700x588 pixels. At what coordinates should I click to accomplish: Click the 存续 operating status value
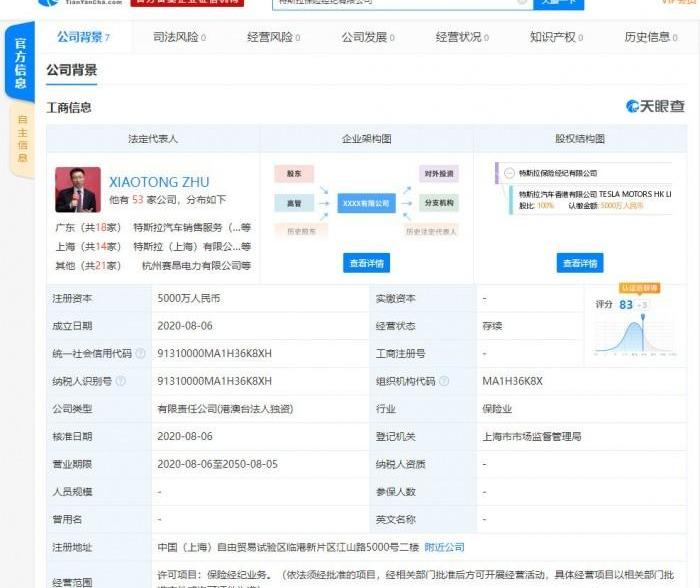492,325
